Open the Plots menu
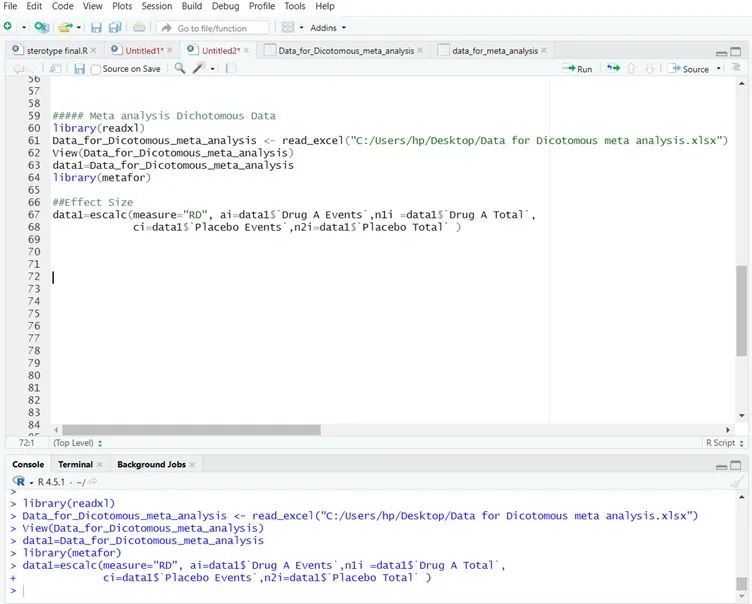The height and width of the screenshot is (604, 752). tap(122, 6)
